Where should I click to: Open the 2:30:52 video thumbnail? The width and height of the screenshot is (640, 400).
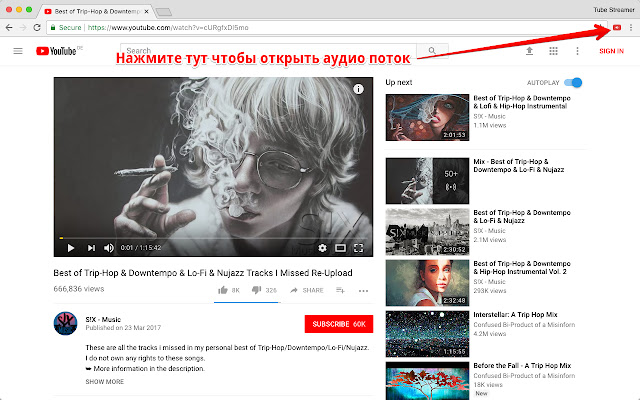point(427,232)
